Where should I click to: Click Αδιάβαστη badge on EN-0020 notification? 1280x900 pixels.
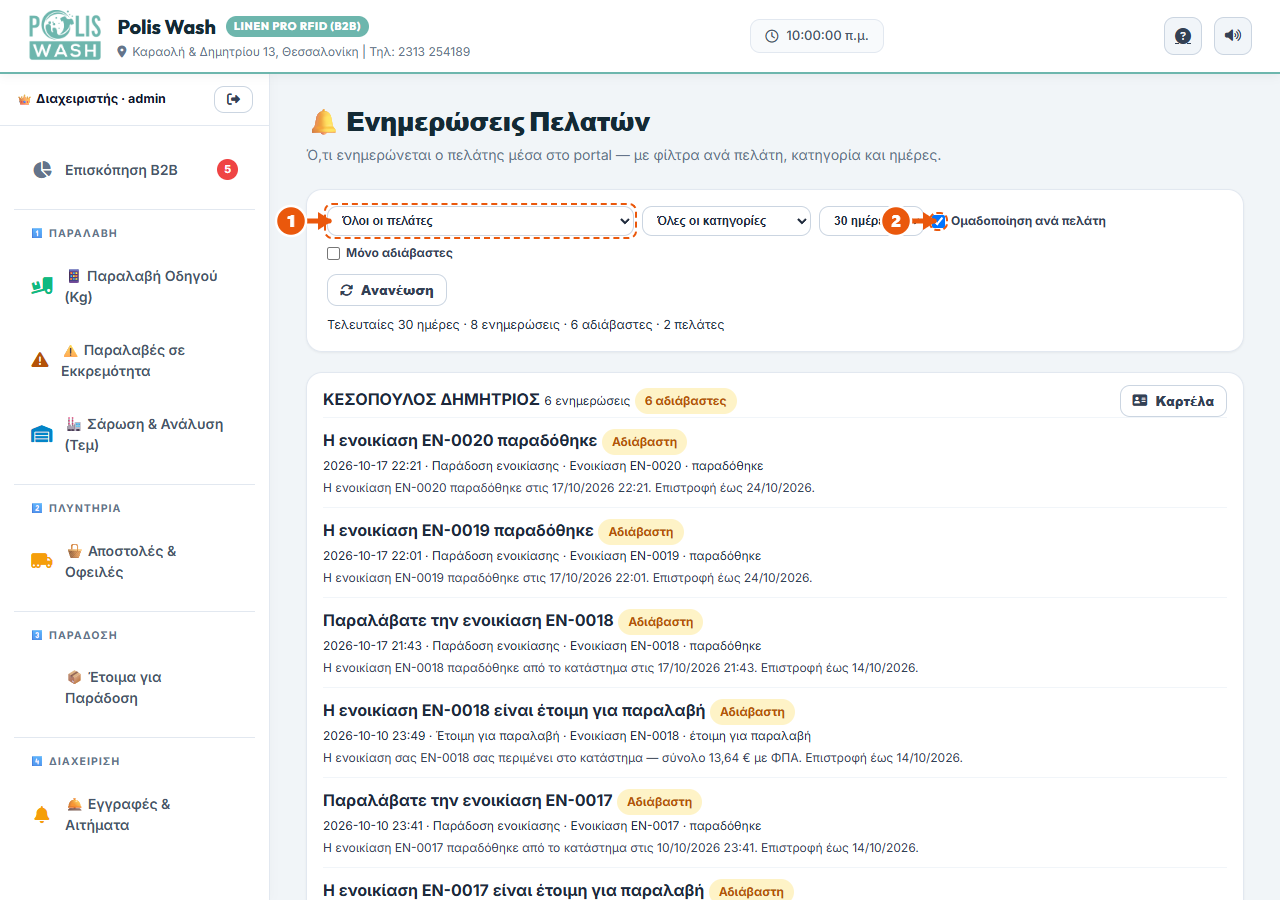(x=644, y=442)
